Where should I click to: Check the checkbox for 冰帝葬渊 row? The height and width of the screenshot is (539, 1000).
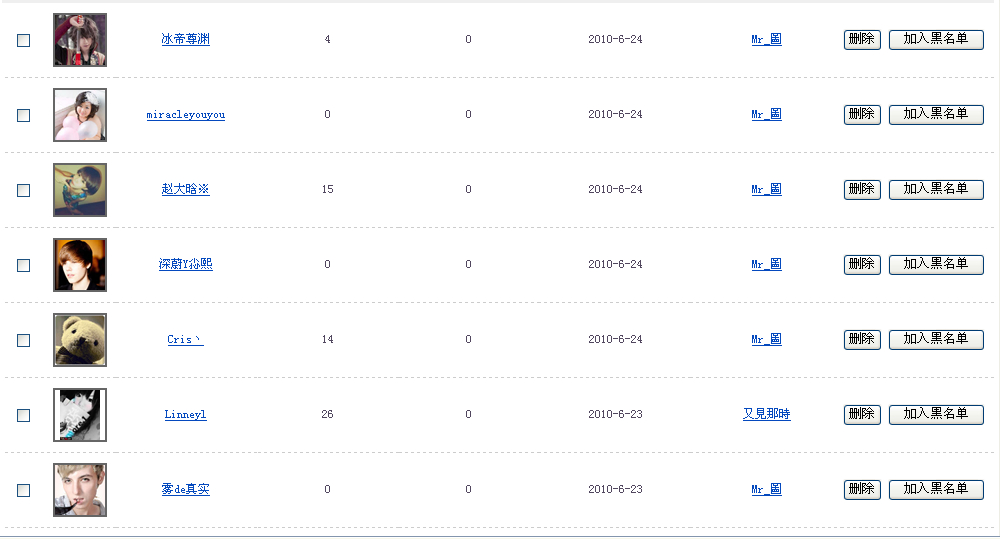[x=24, y=40]
